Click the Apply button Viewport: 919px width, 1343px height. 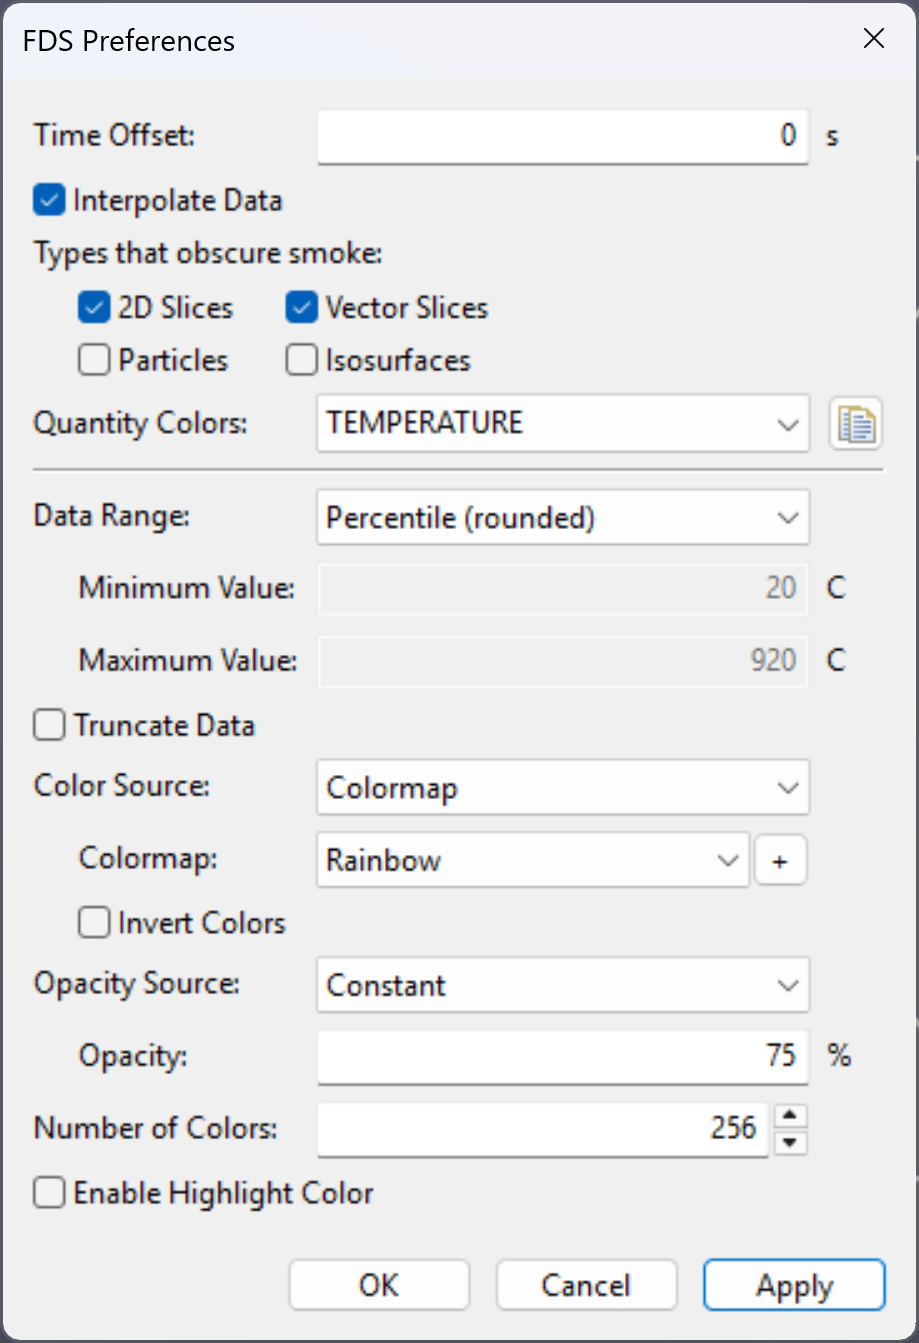coord(794,1285)
